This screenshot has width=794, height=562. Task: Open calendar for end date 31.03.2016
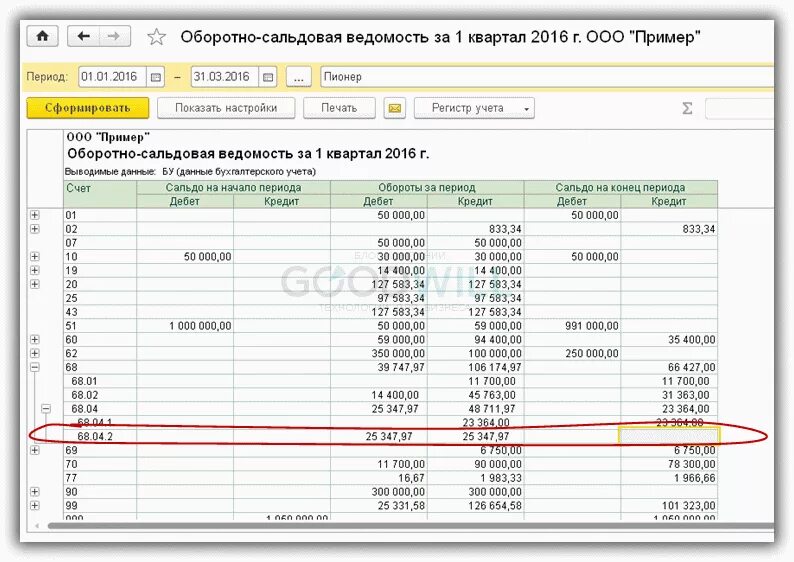point(268,77)
